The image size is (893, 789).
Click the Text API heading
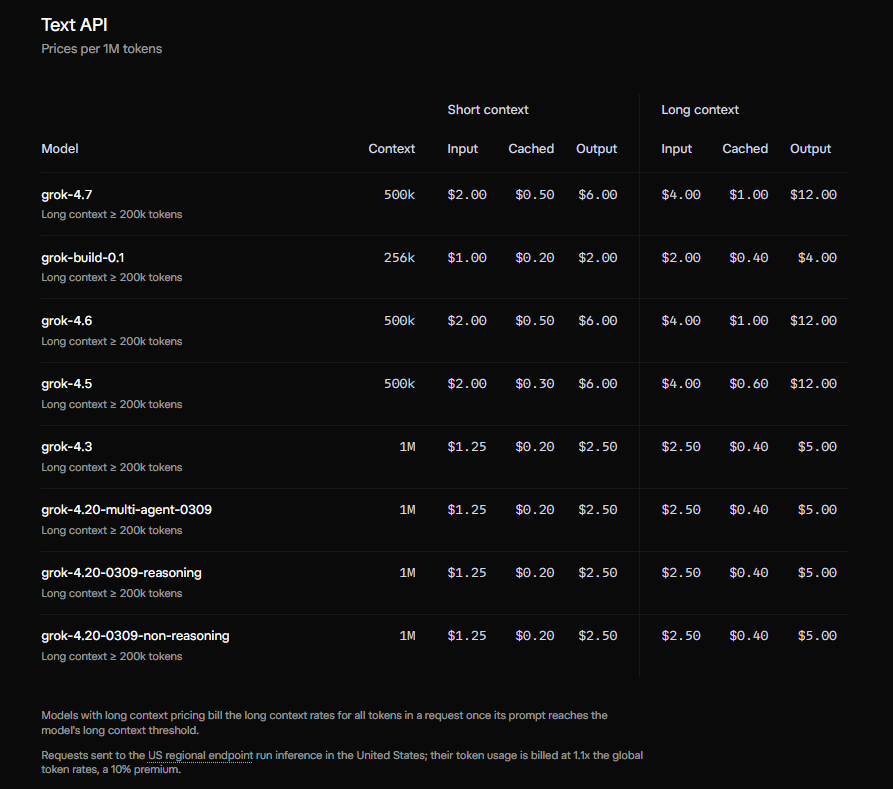(74, 25)
